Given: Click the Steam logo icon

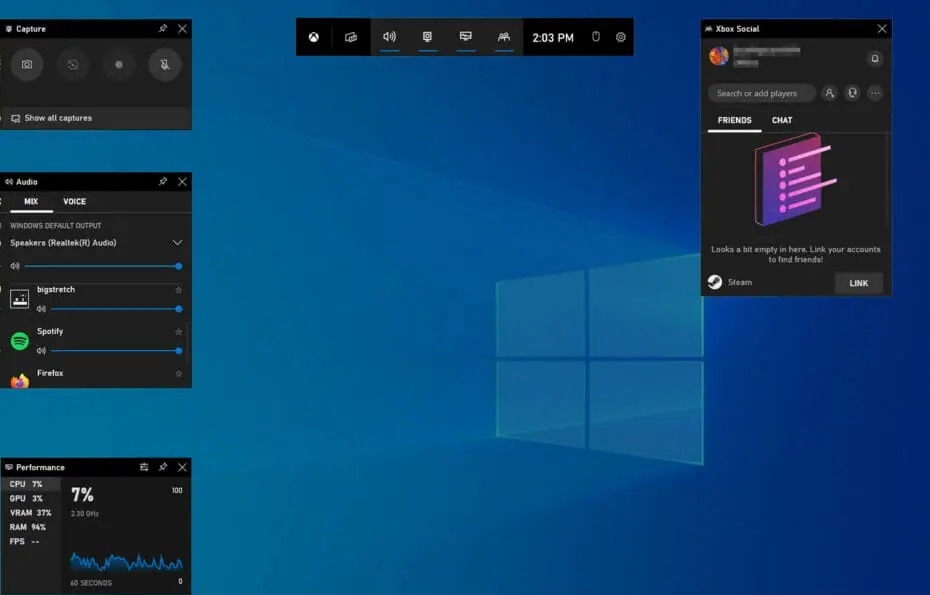Looking at the screenshot, I should click(x=715, y=282).
